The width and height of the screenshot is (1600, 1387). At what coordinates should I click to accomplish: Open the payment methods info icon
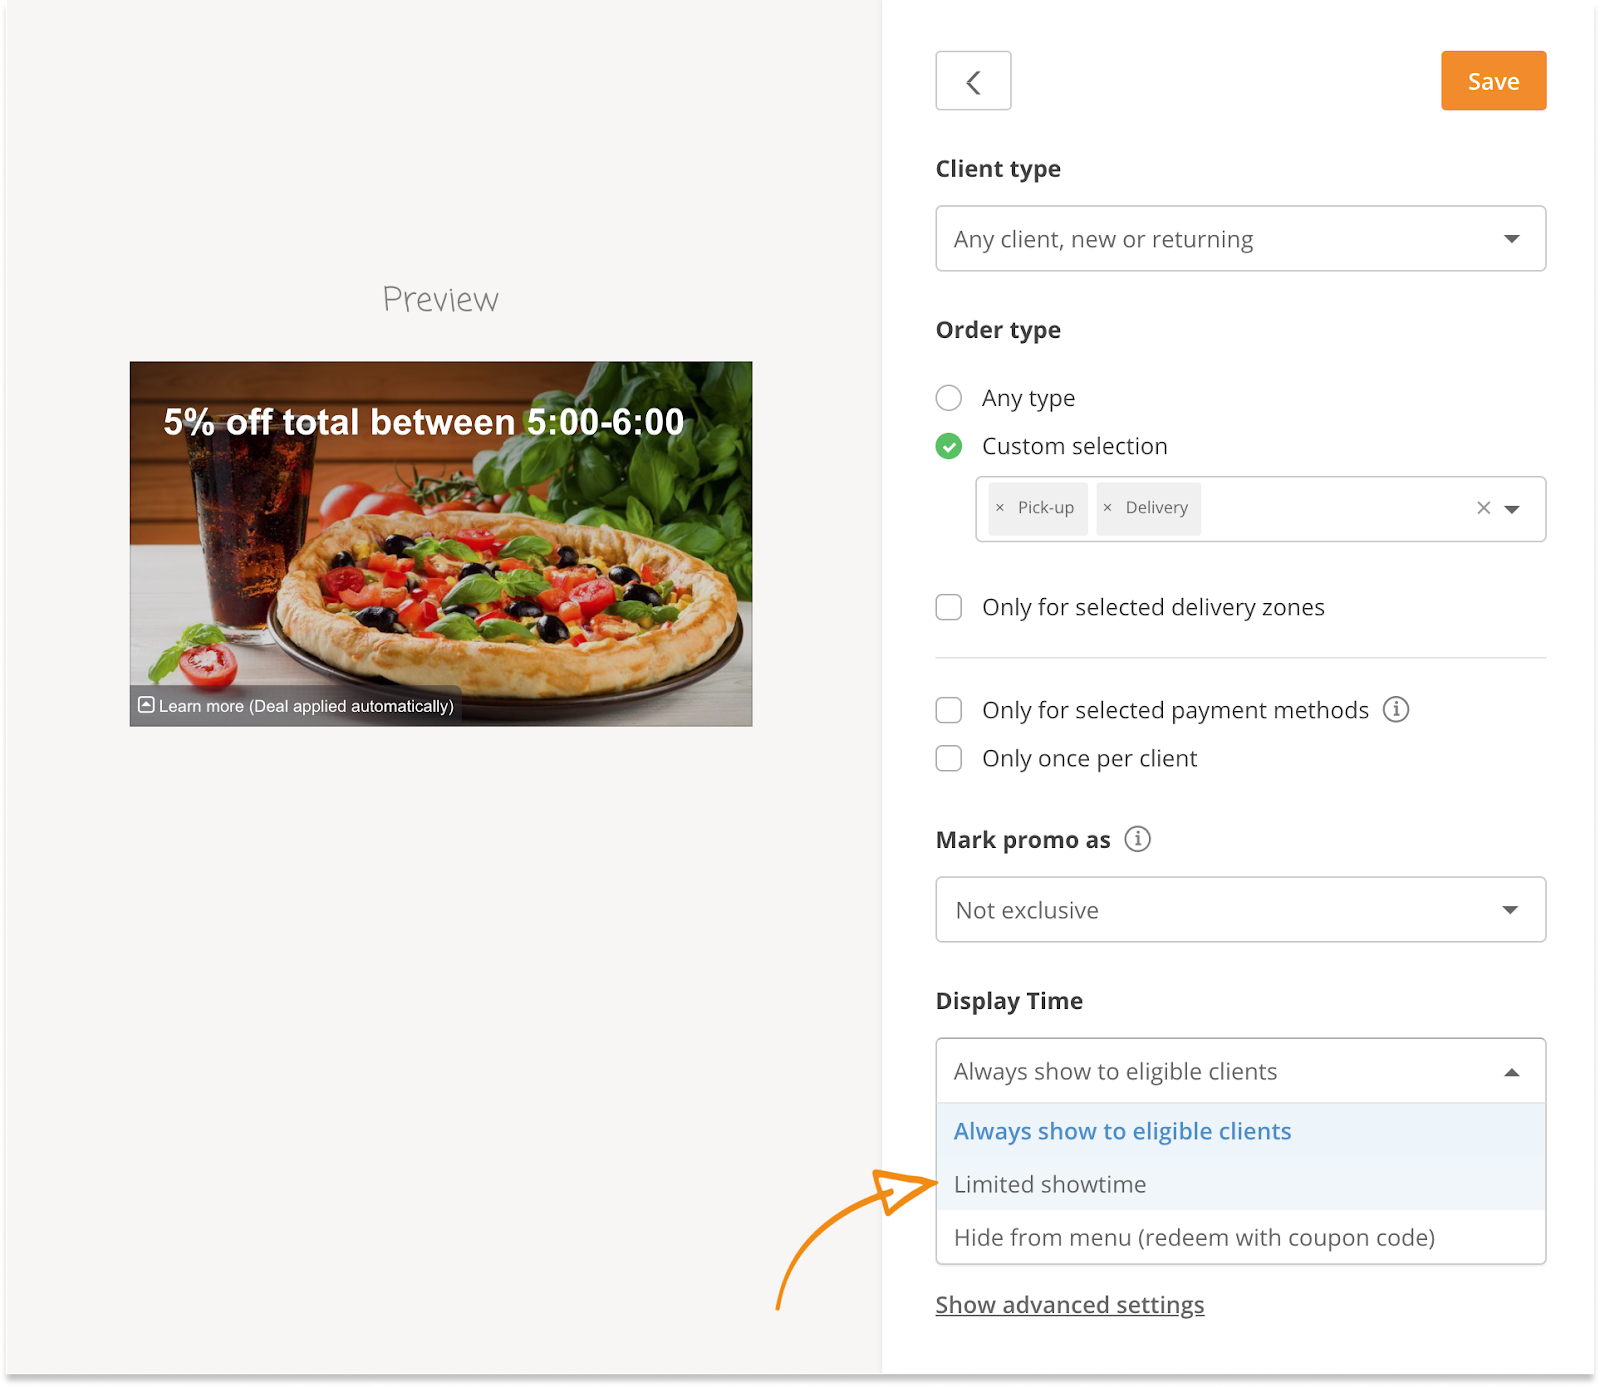pos(1395,710)
